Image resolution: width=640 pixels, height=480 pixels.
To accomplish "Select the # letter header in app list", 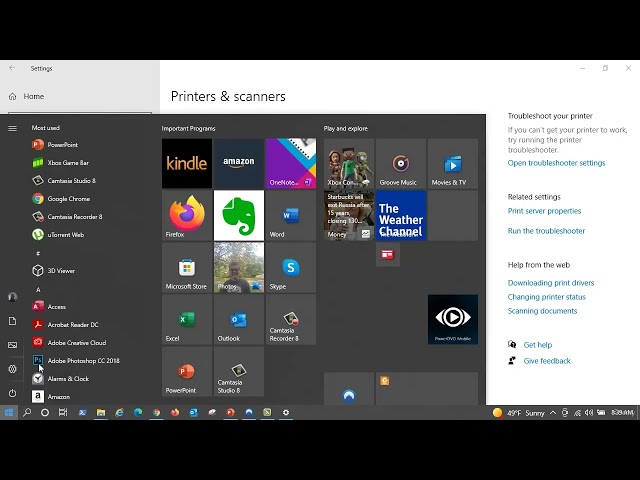I will click(x=38, y=253).
